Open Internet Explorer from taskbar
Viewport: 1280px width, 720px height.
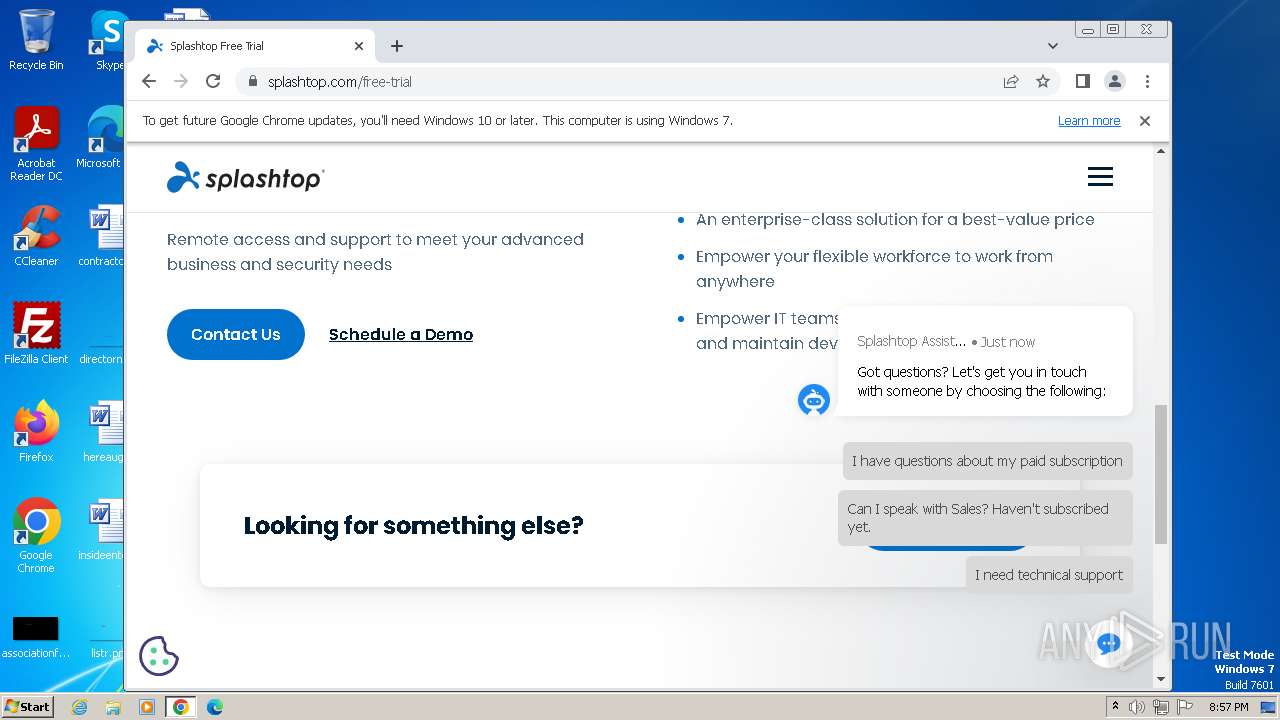tap(79, 707)
